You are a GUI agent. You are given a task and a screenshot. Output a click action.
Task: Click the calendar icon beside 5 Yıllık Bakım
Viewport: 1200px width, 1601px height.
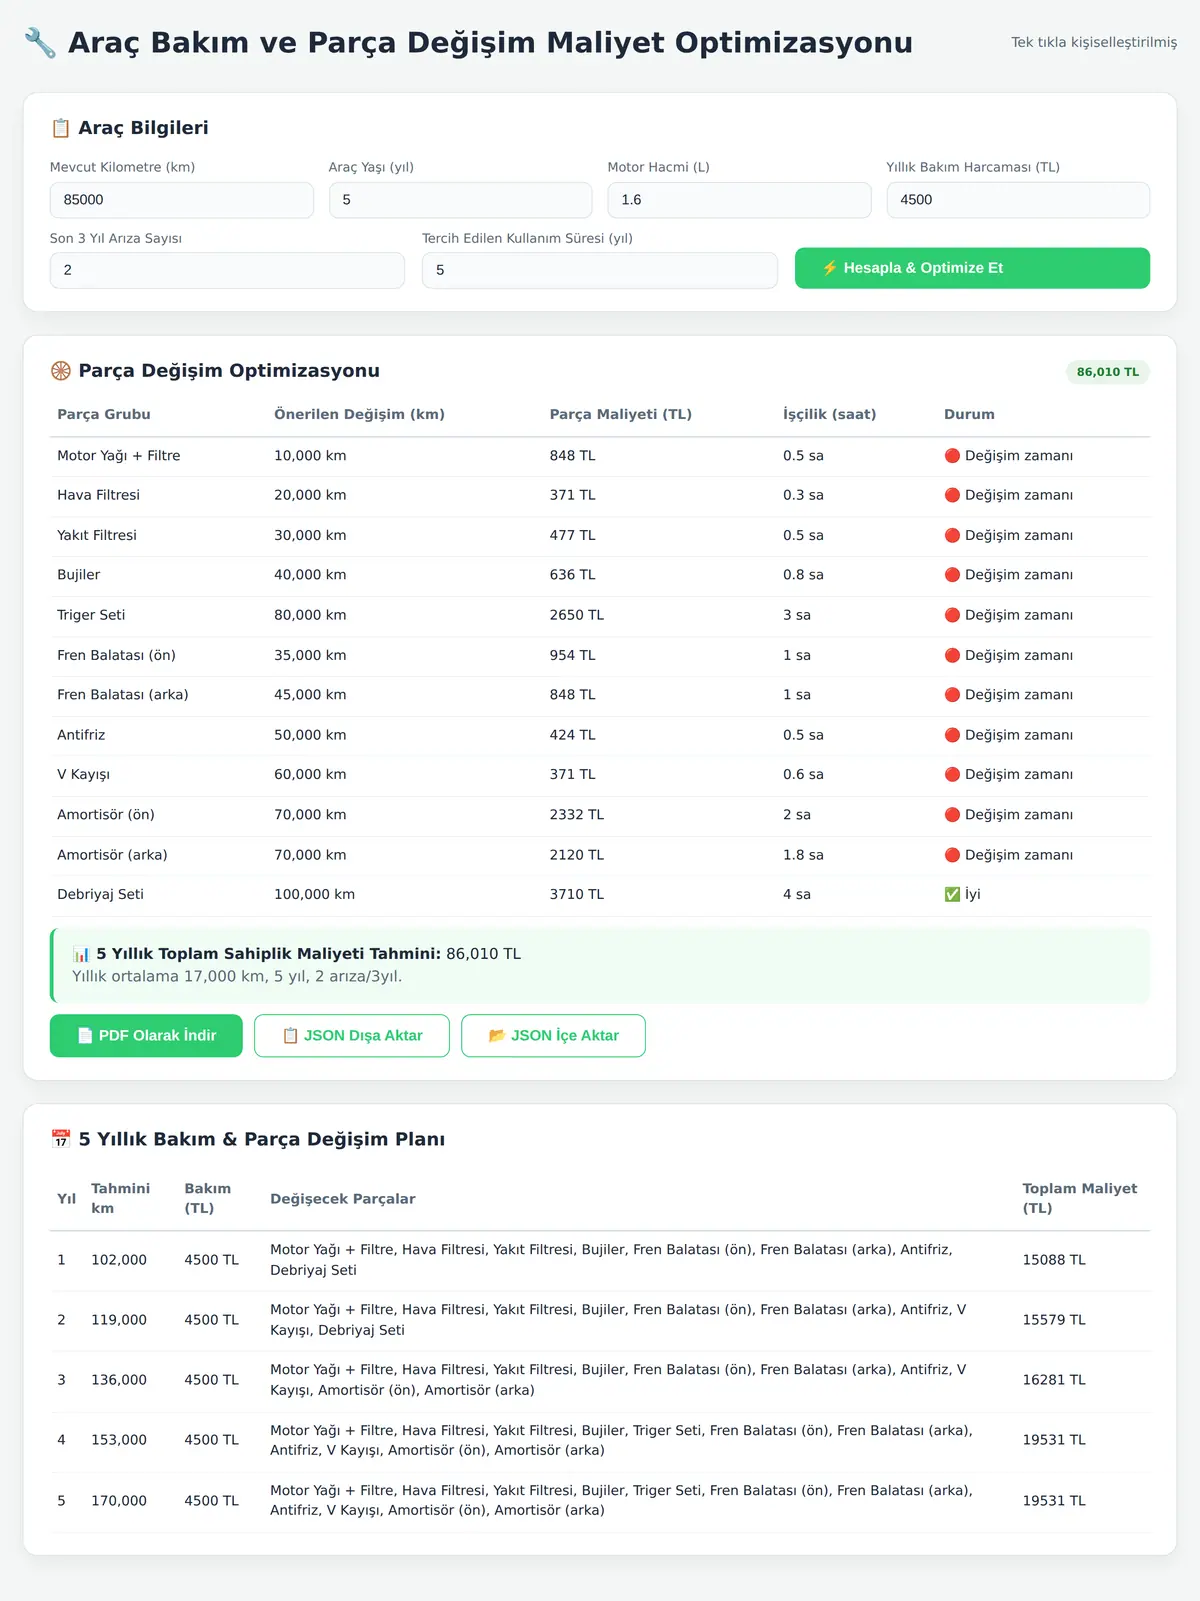click(60, 1139)
